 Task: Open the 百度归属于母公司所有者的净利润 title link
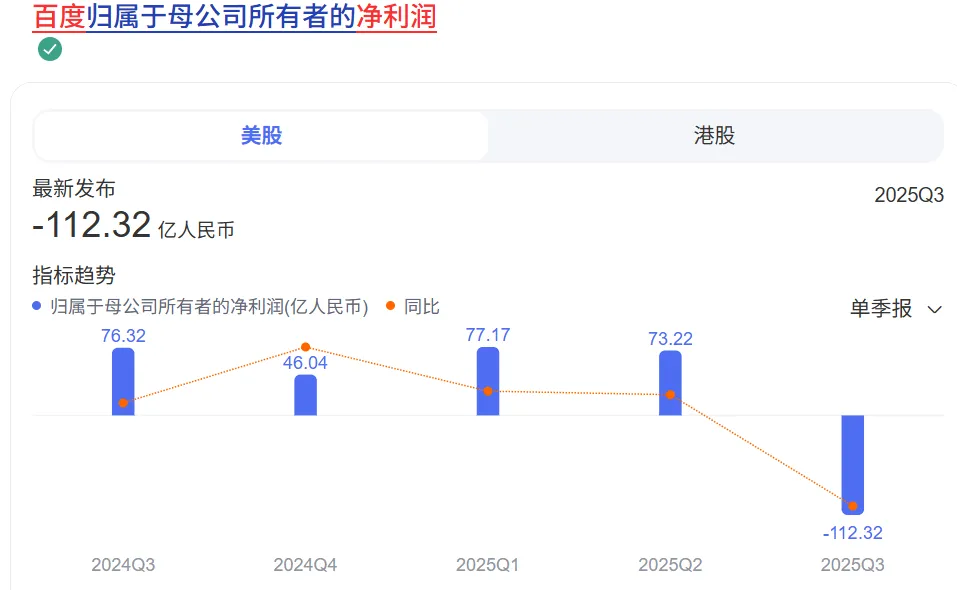[234, 16]
